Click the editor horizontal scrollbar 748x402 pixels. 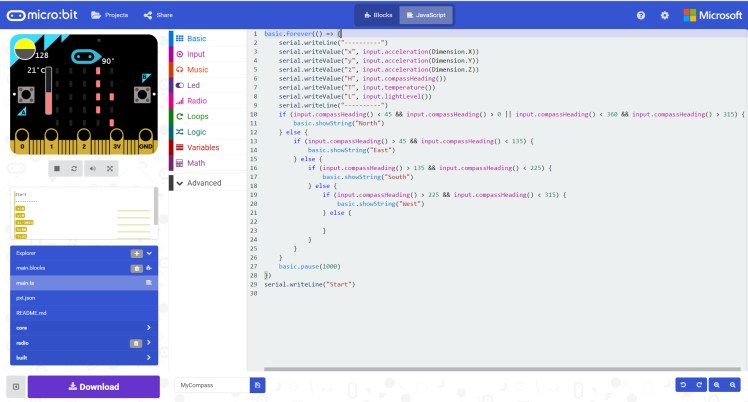coord(502,369)
